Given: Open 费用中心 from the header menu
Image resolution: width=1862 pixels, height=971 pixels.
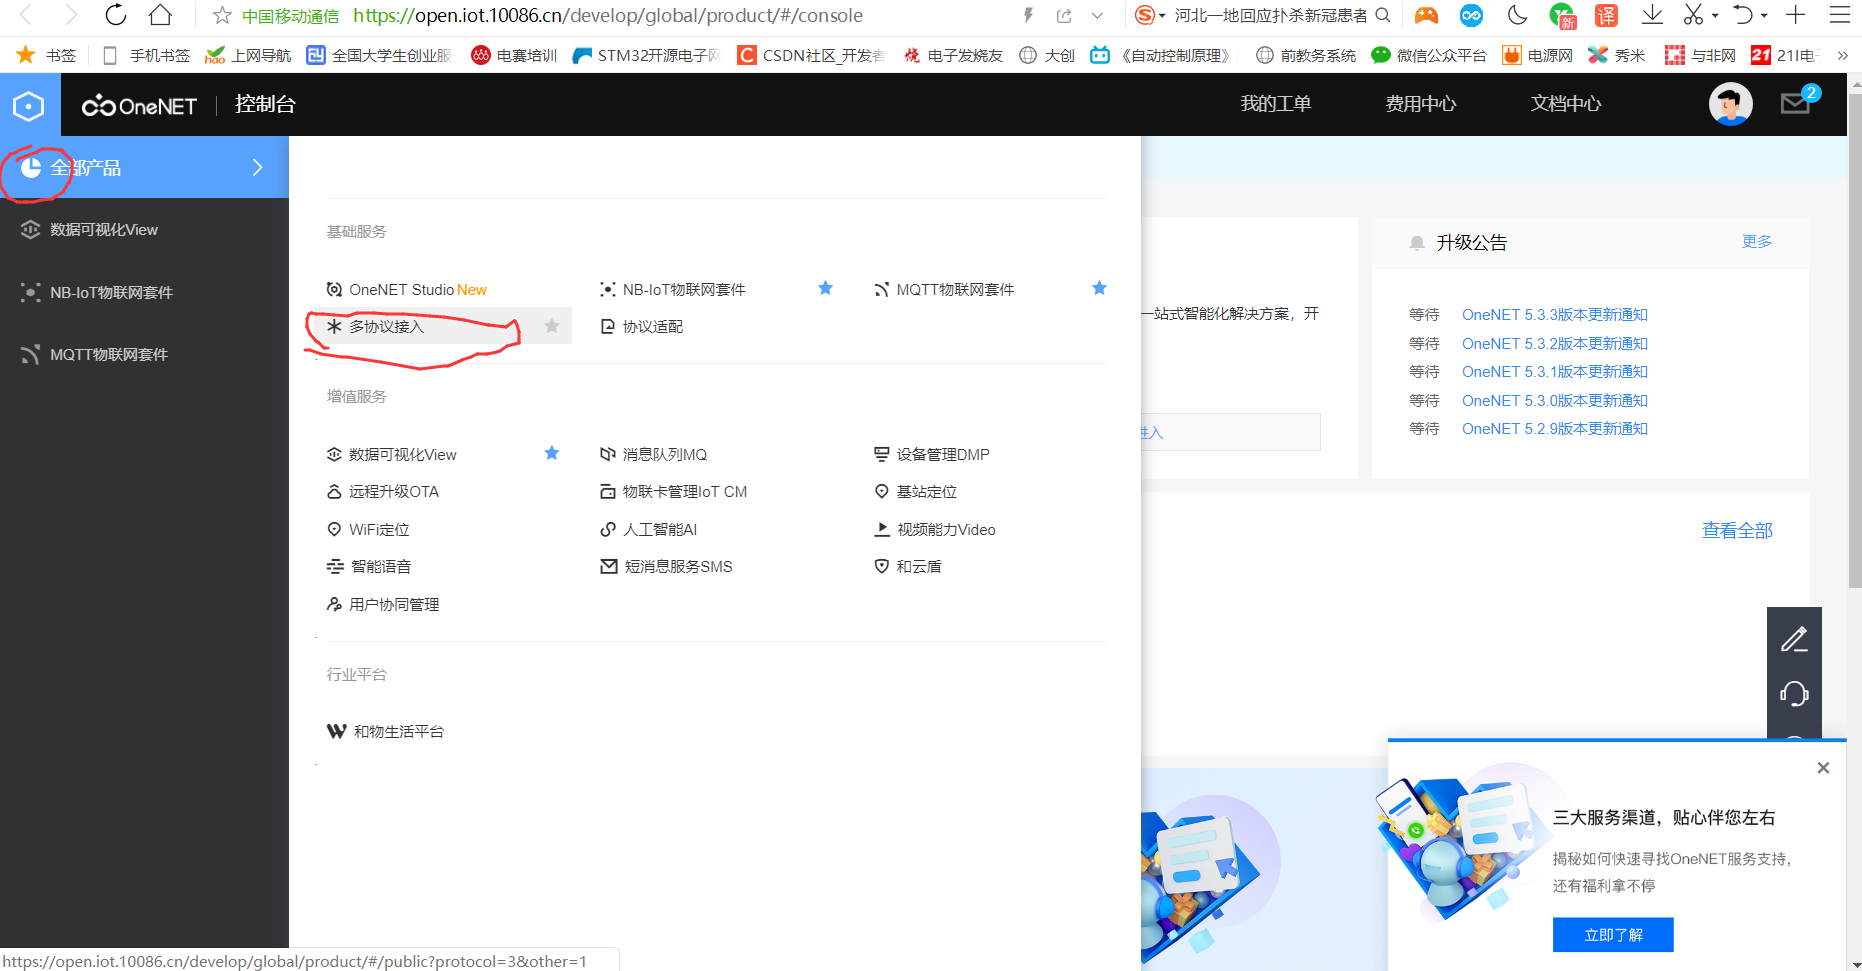Looking at the screenshot, I should coord(1419,103).
